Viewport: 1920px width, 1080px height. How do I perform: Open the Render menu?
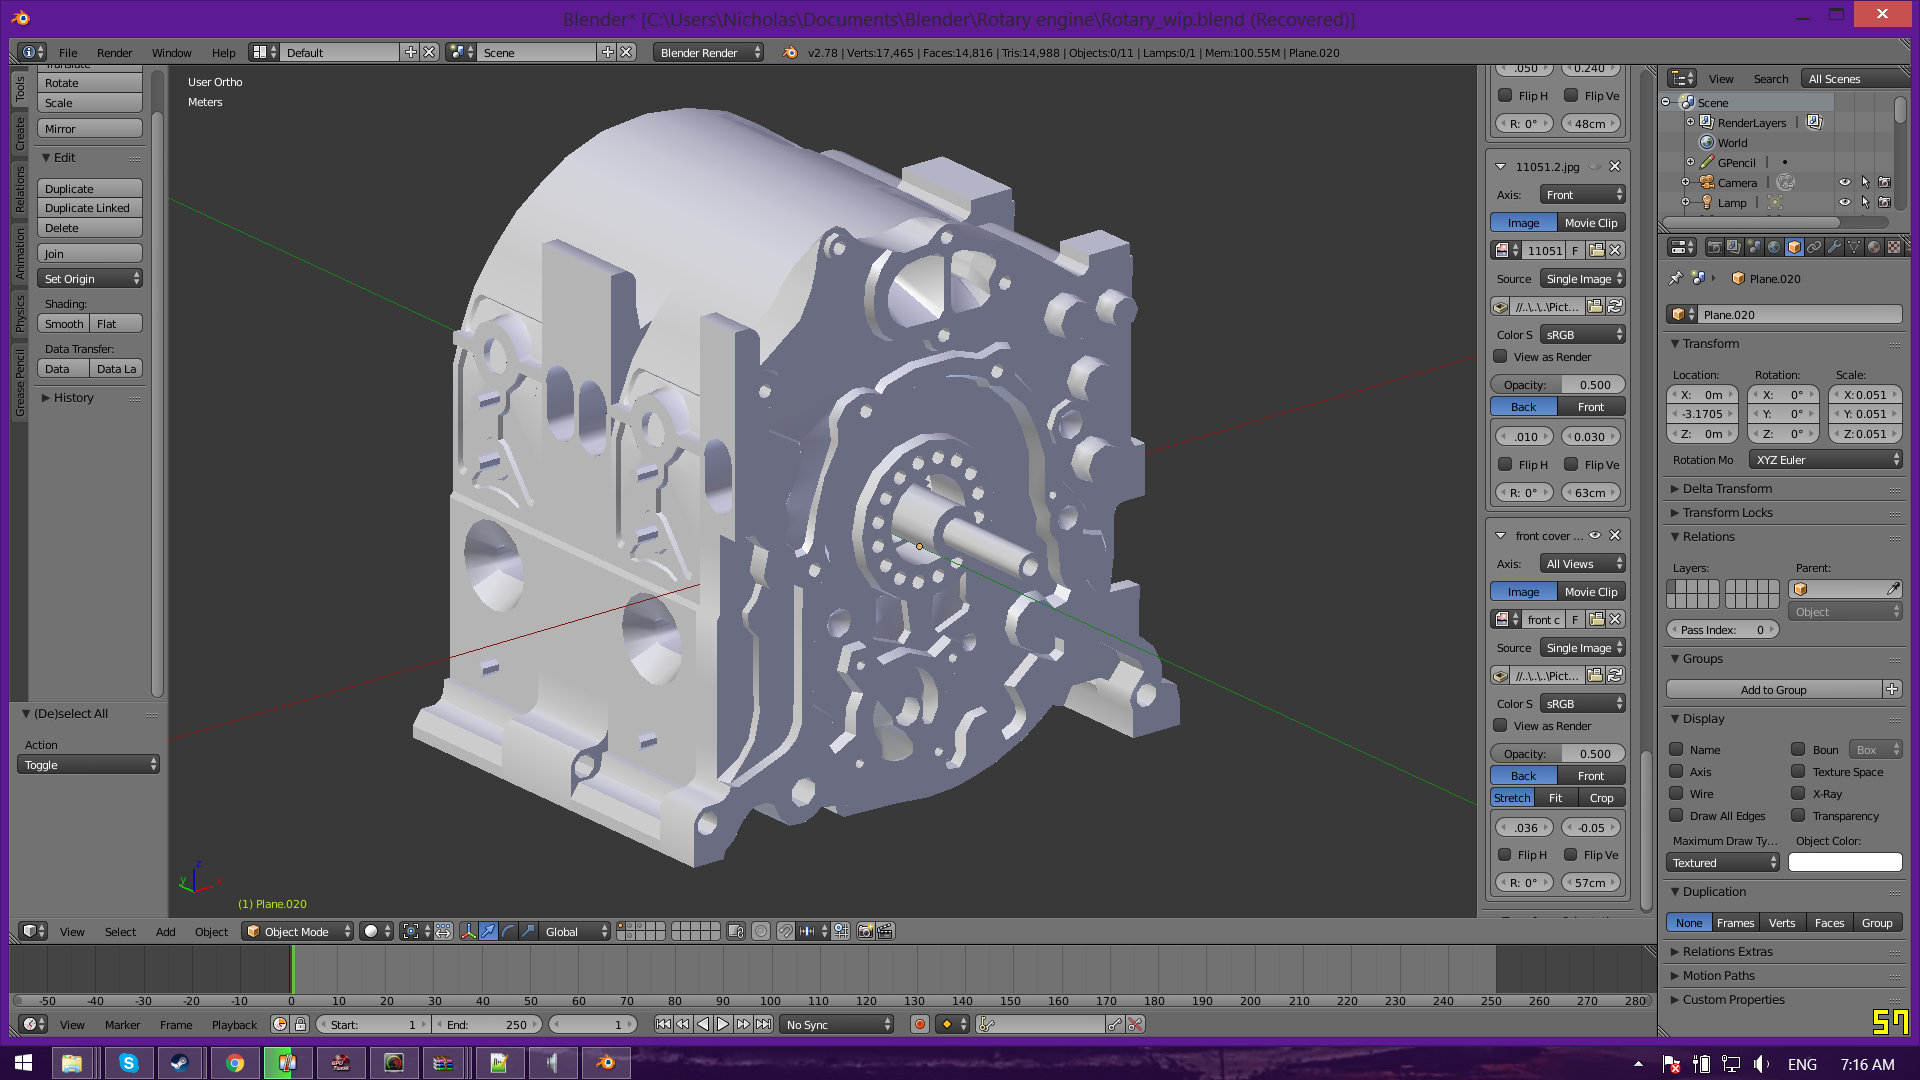[114, 53]
